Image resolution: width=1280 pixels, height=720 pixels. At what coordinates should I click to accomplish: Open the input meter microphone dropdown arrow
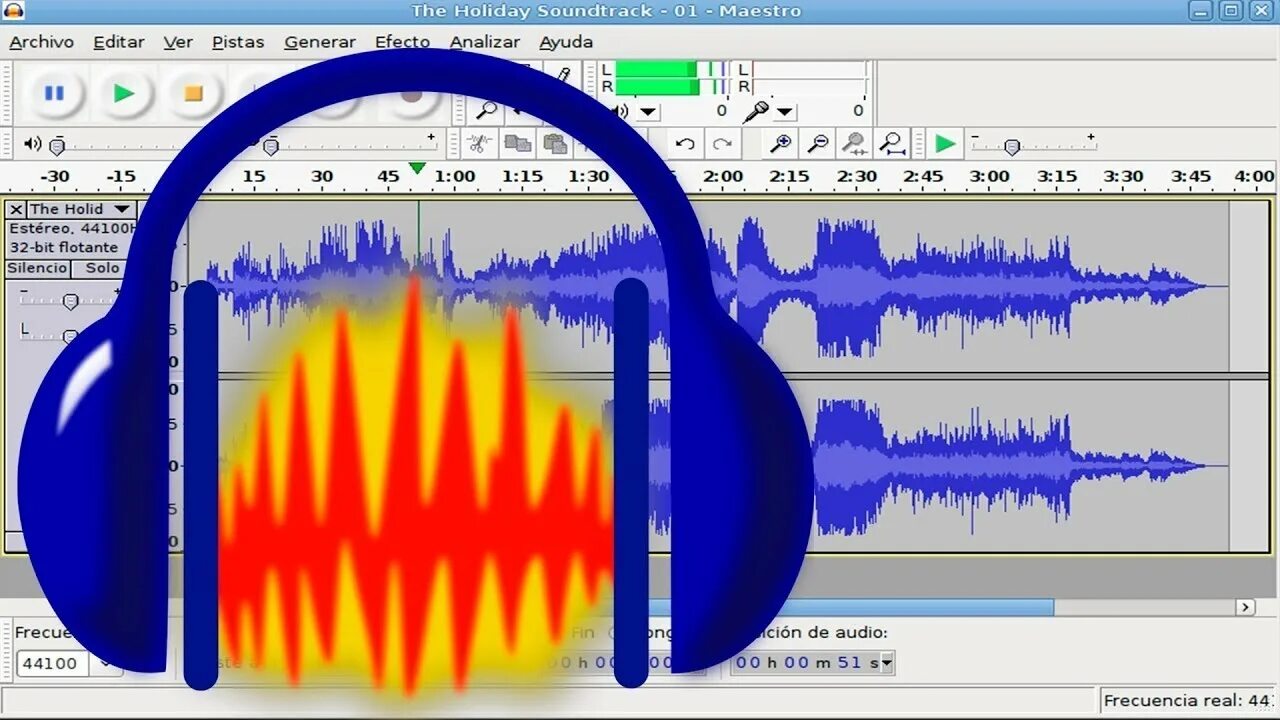pos(785,112)
